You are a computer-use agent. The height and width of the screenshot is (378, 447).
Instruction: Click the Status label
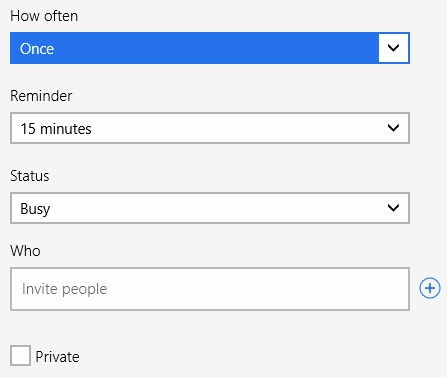coord(30,176)
